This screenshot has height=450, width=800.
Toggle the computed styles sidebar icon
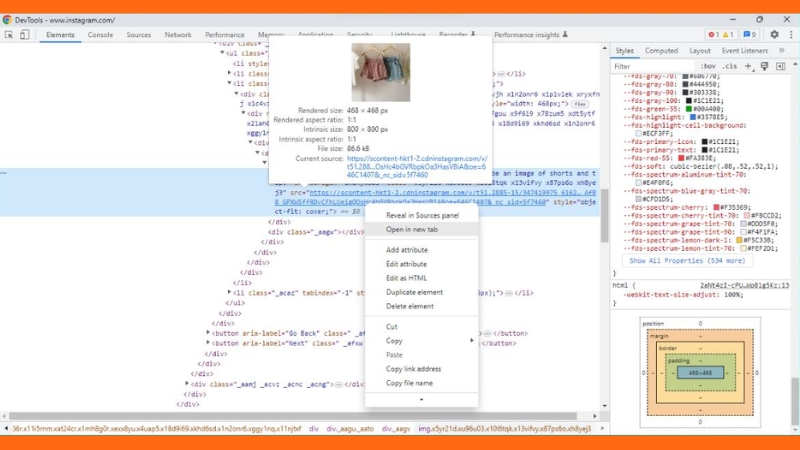tap(781, 66)
